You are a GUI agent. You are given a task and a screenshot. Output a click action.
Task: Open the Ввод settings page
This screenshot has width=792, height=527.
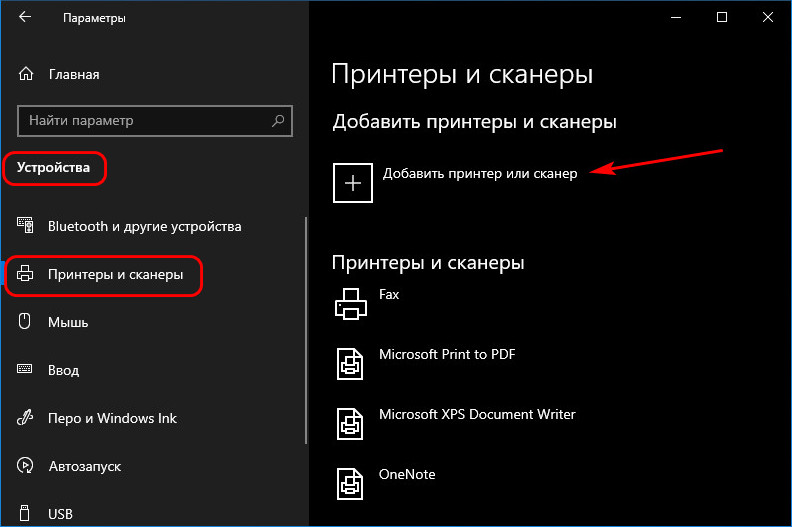pos(64,370)
